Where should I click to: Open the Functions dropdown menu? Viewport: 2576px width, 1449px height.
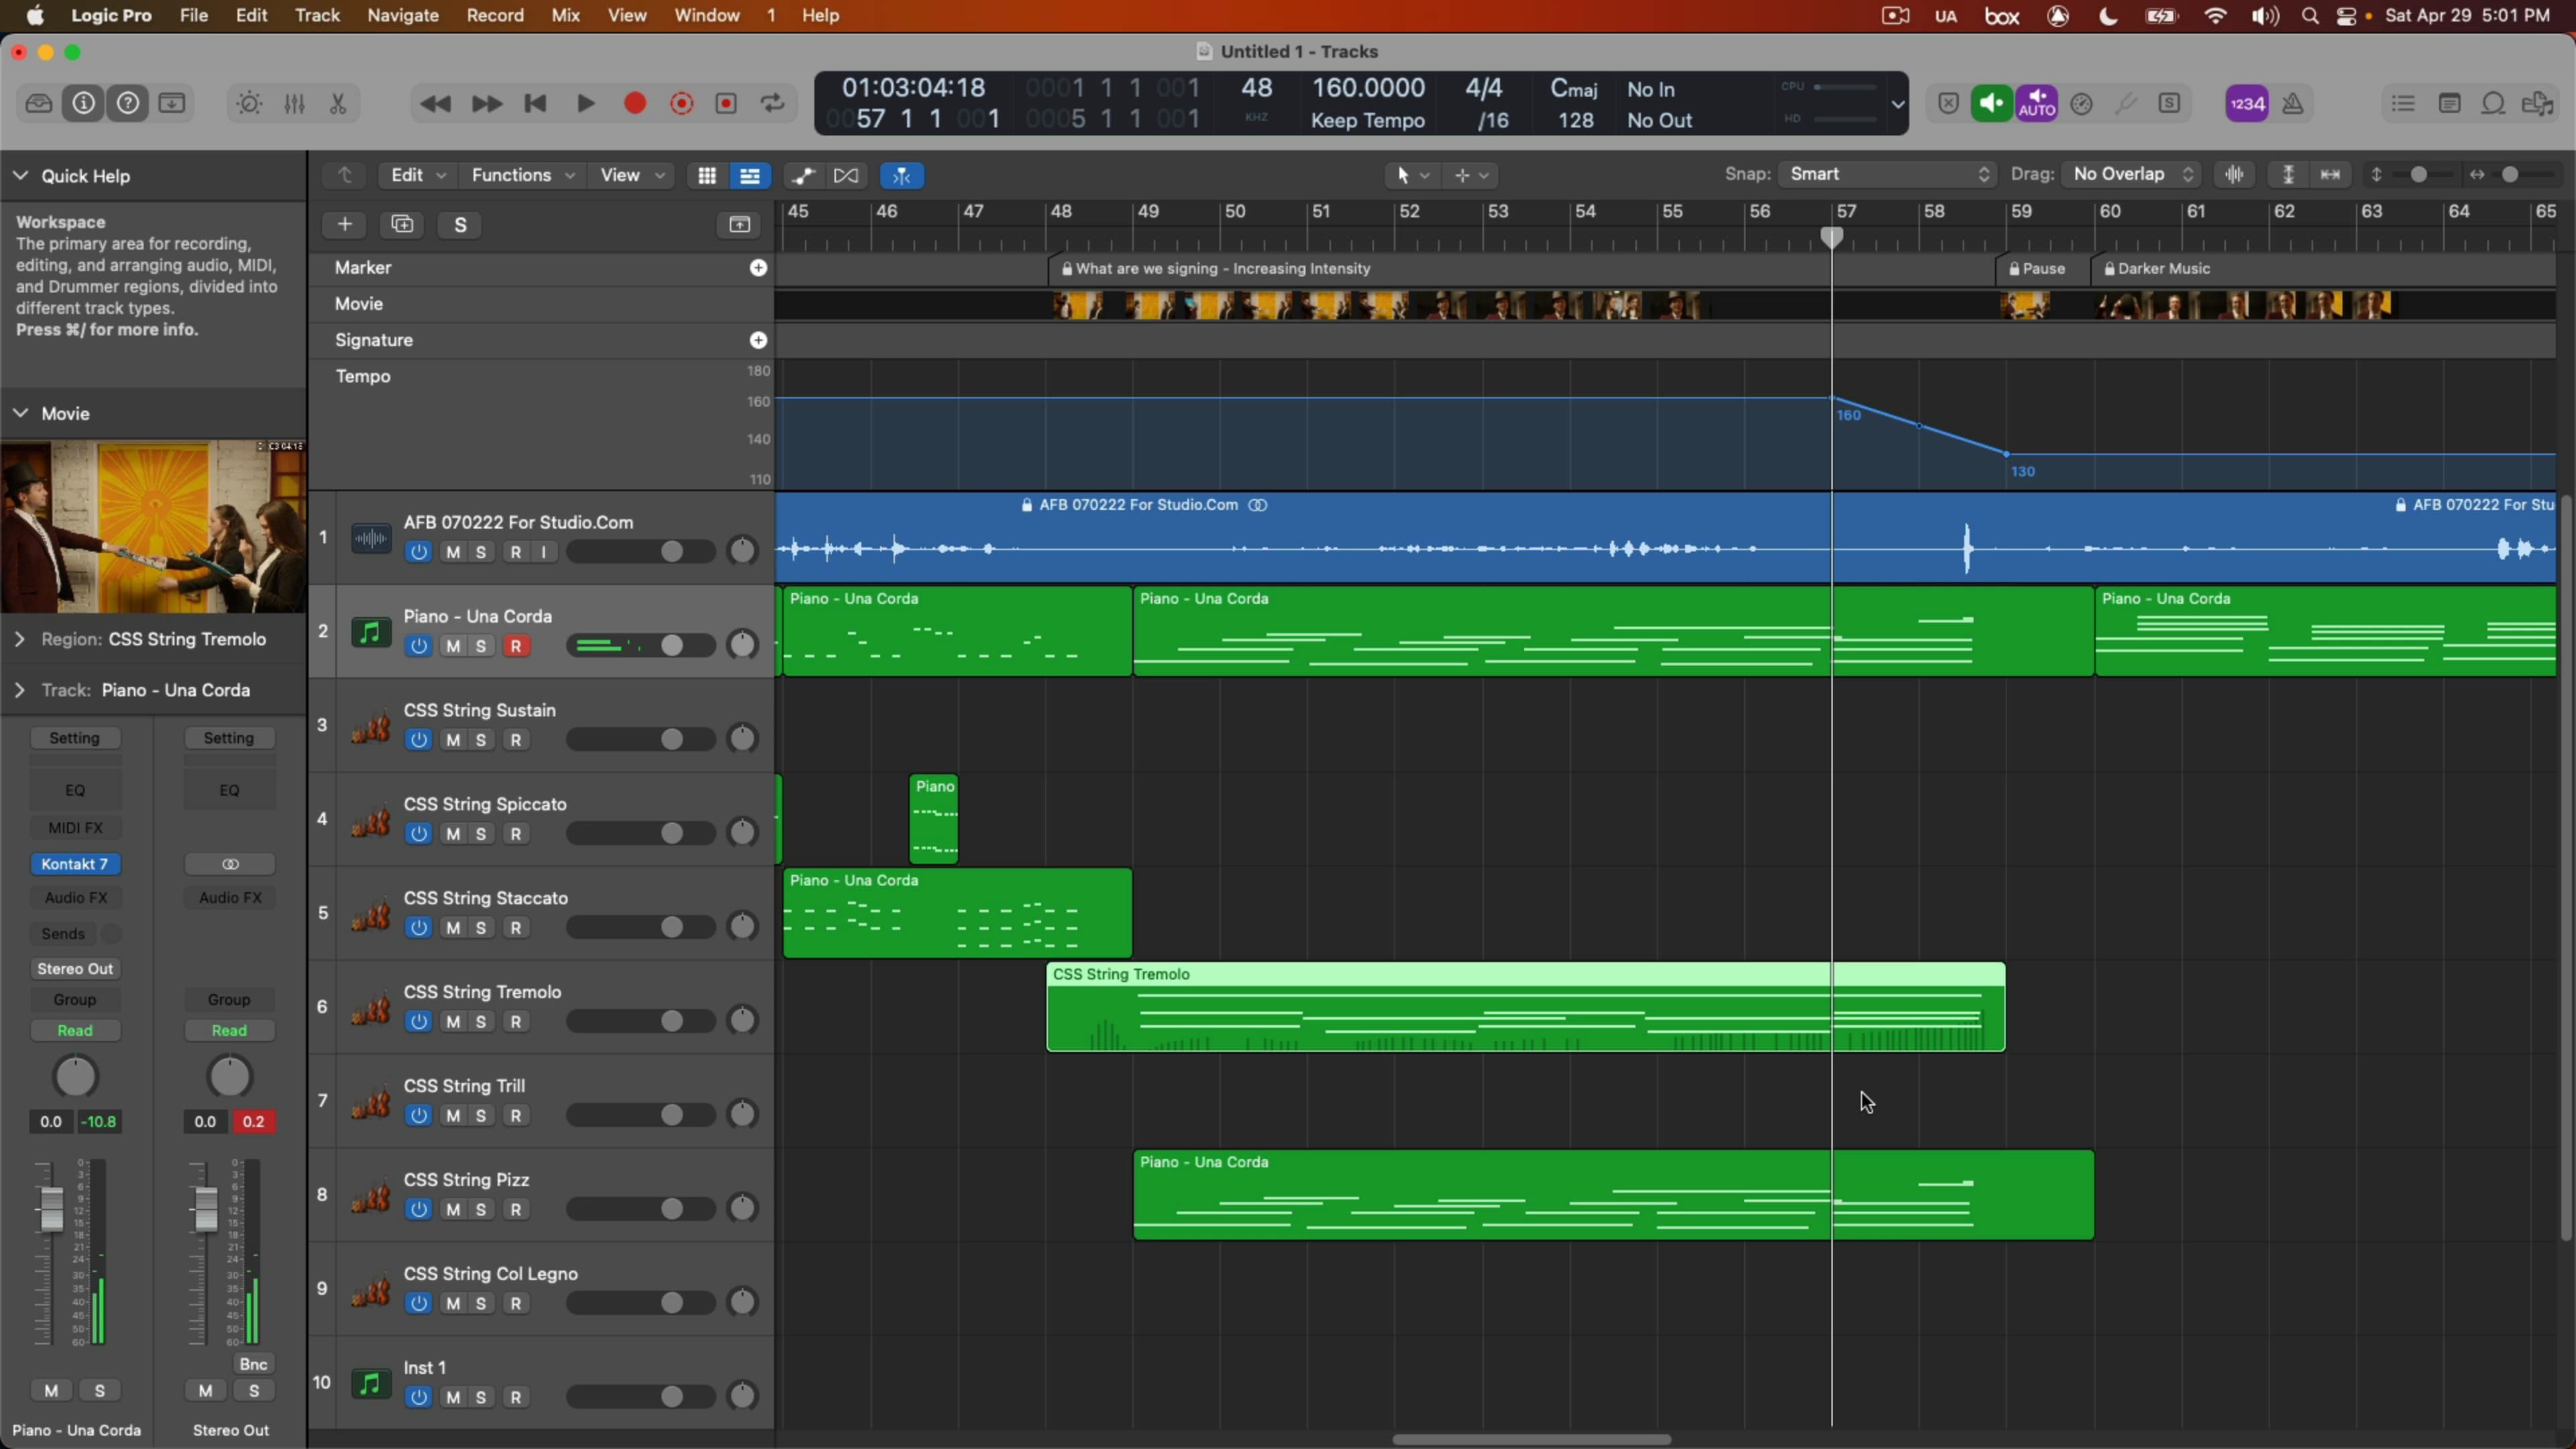pyautogui.click(x=522, y=175)
